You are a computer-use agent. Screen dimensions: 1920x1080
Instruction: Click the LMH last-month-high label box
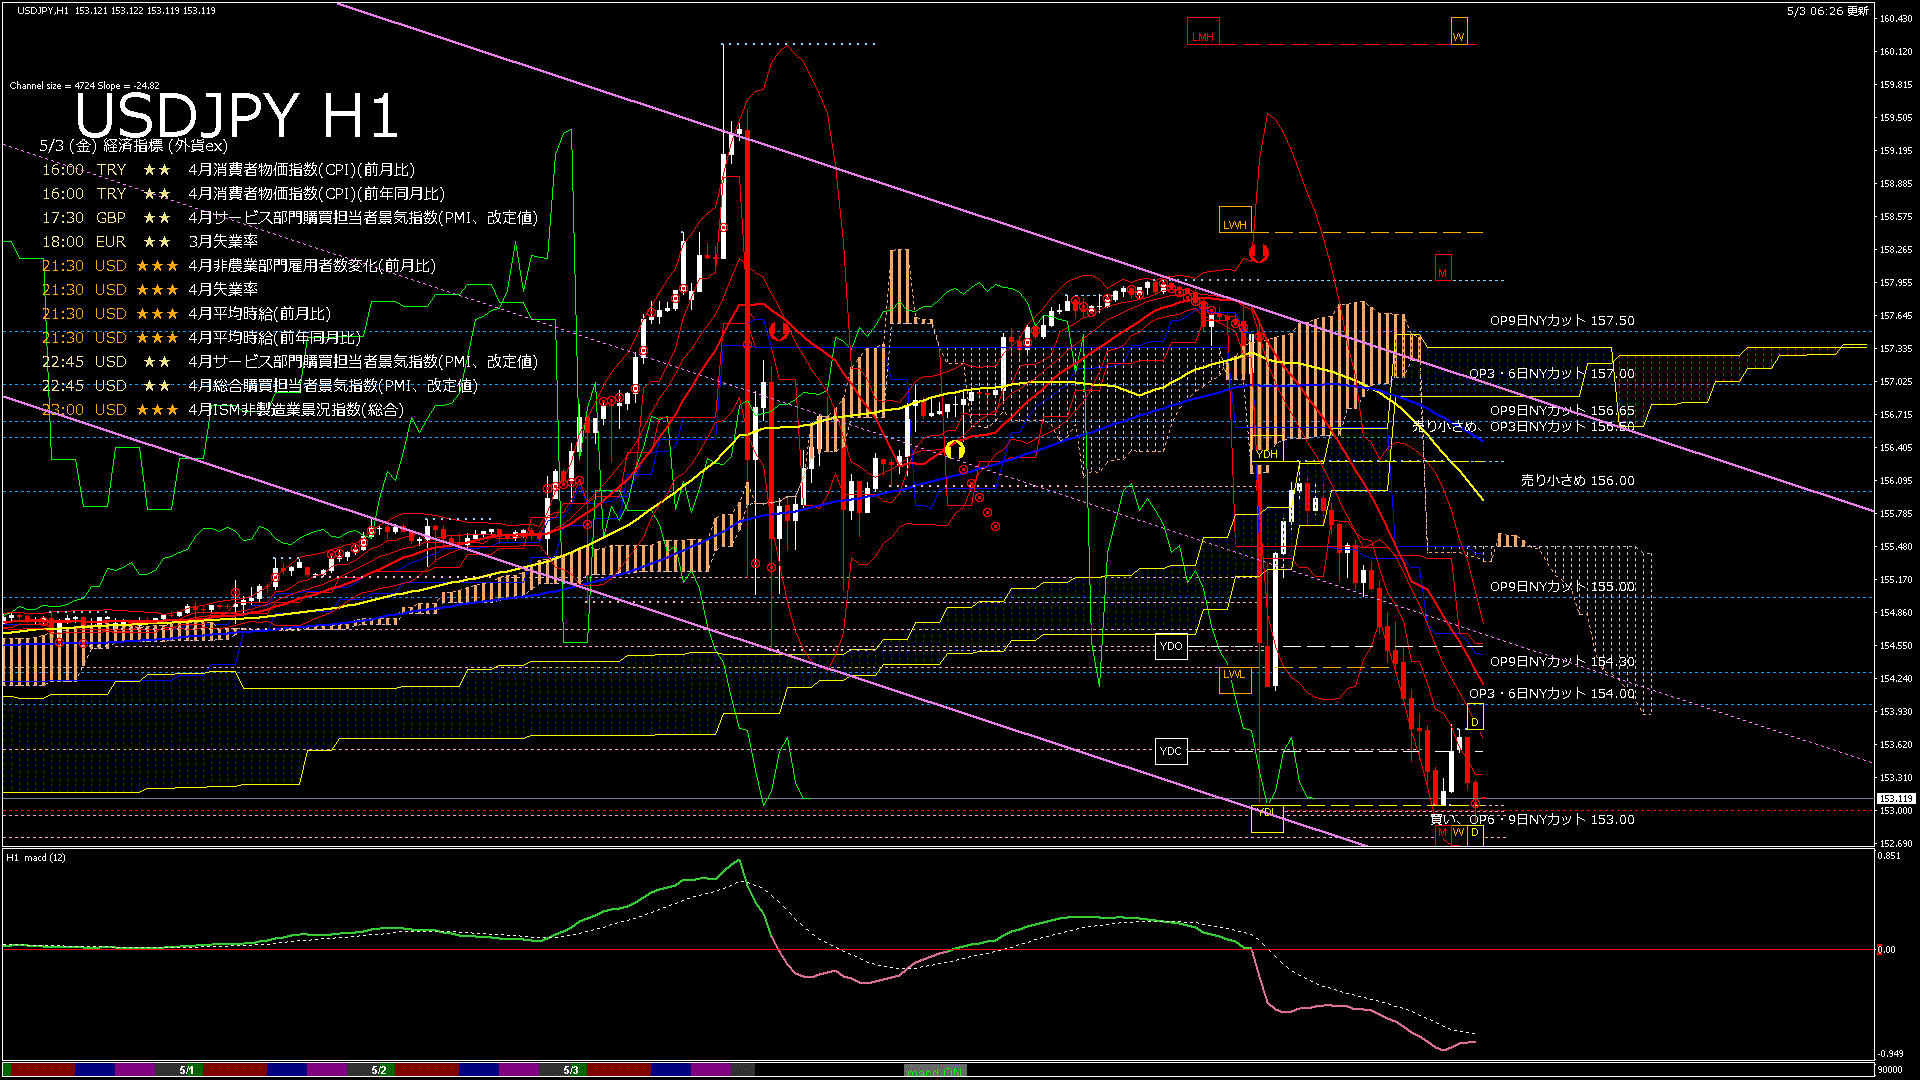(1203, 33)
